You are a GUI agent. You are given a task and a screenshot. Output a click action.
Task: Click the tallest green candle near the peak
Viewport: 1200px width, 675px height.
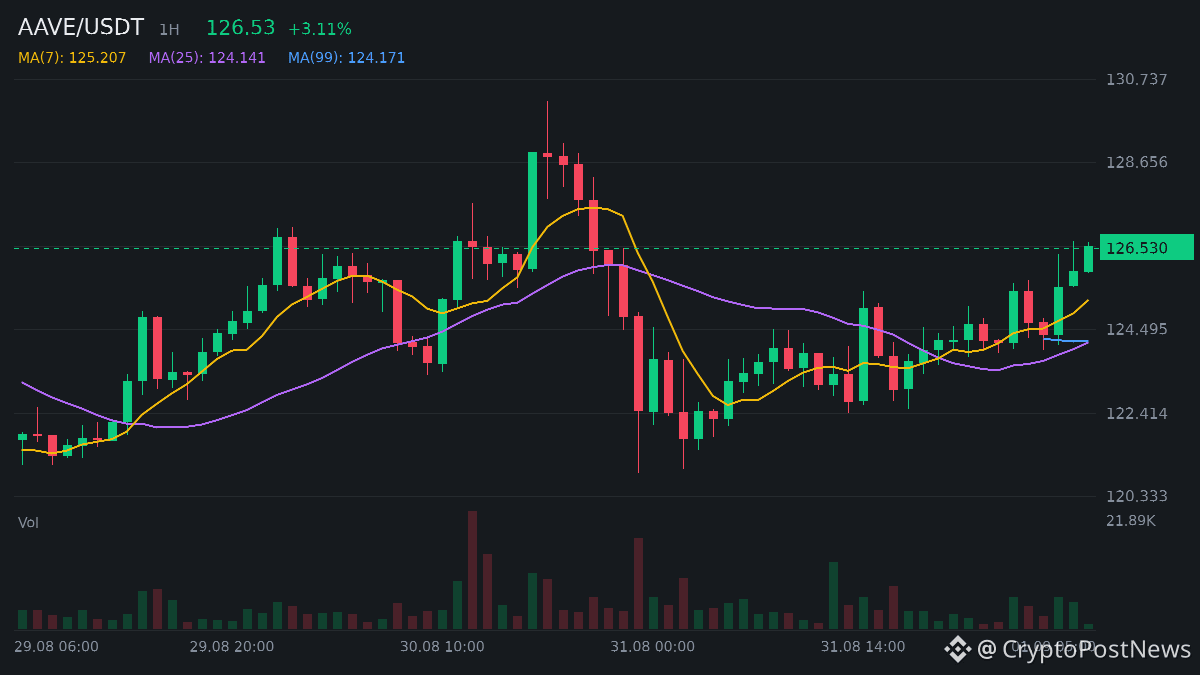pos(532,210)
